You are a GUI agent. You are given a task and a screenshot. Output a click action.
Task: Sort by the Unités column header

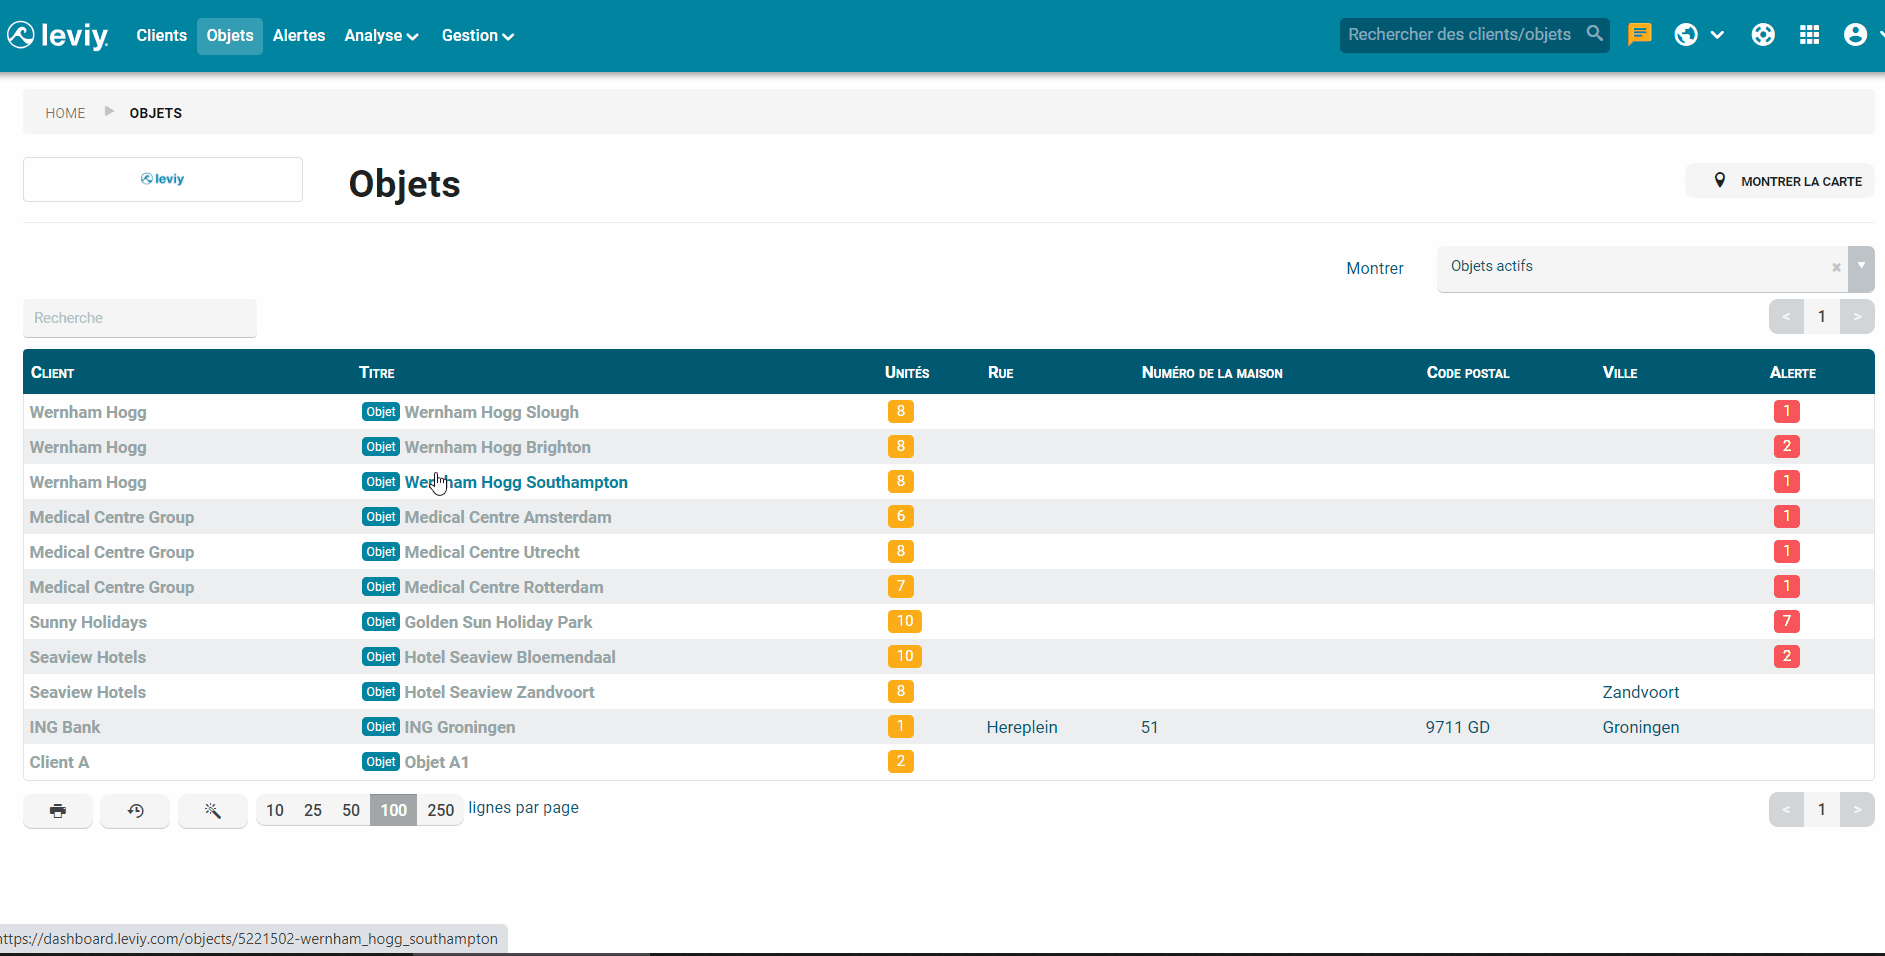907,372
